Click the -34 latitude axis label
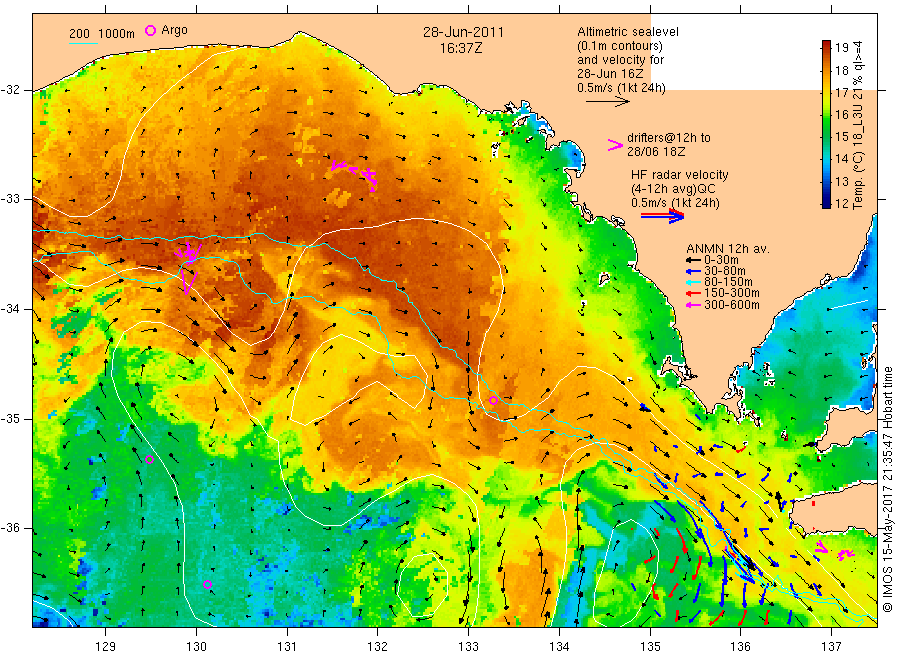 coord(10,309)
